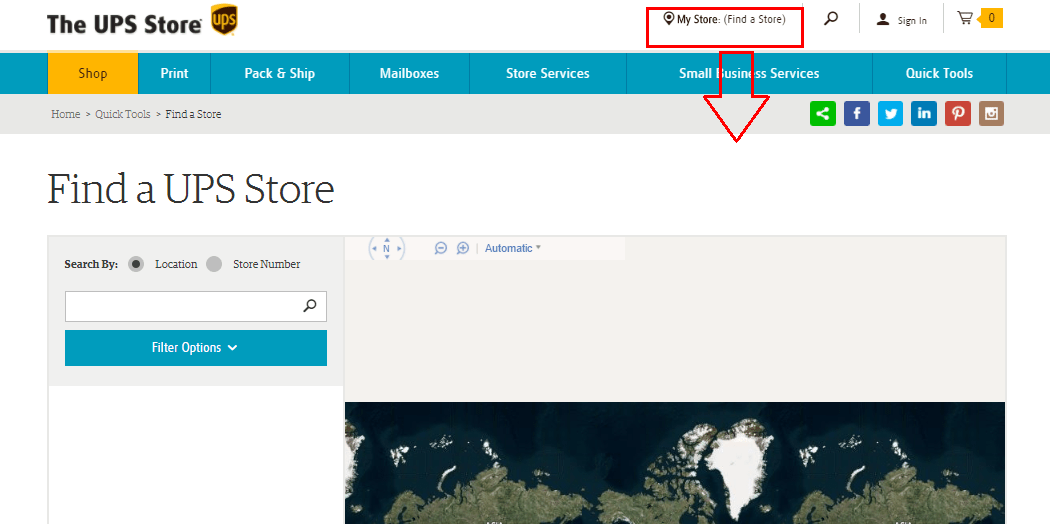Select the Store Number radio button
1050x524 pixels.
point(214,264)
